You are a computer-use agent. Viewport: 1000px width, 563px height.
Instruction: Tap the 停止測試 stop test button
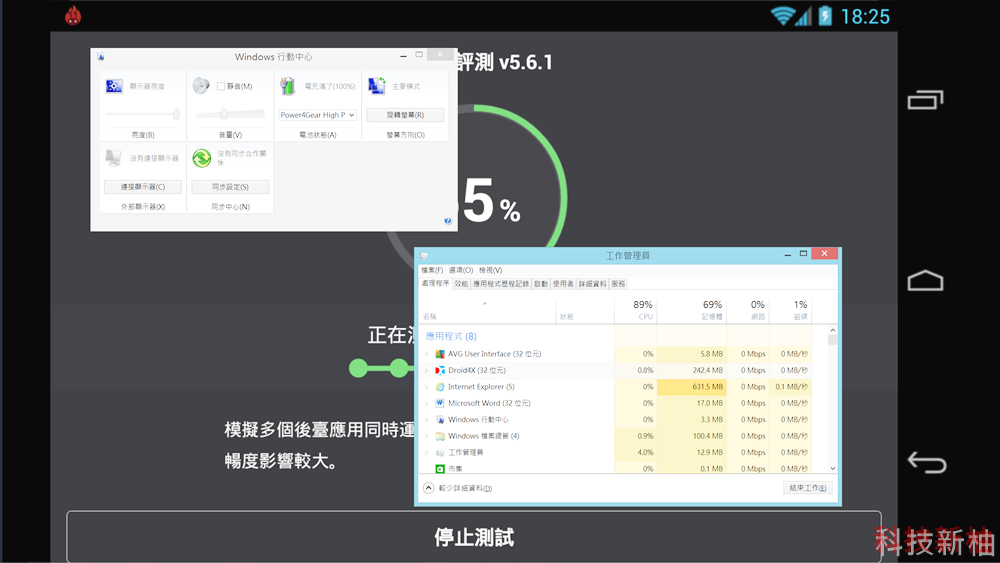pyautogui.click(x=474, y=537)
